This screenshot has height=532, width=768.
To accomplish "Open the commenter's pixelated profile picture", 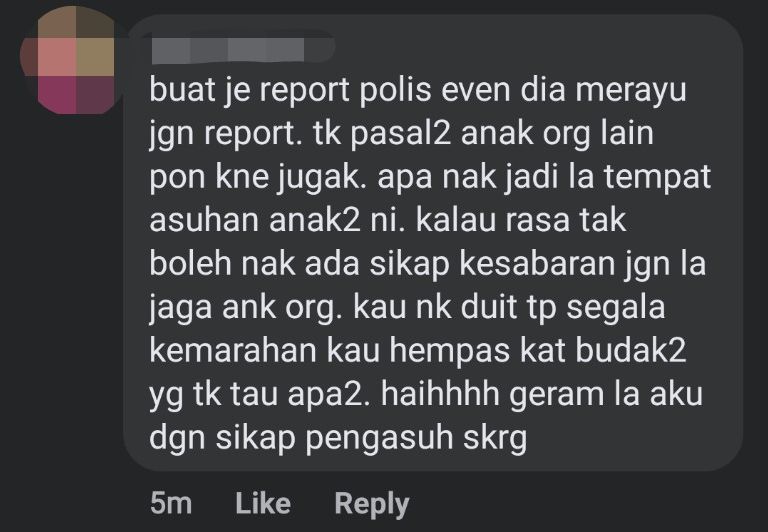I will pyautogui.click(x=69, y=60).
